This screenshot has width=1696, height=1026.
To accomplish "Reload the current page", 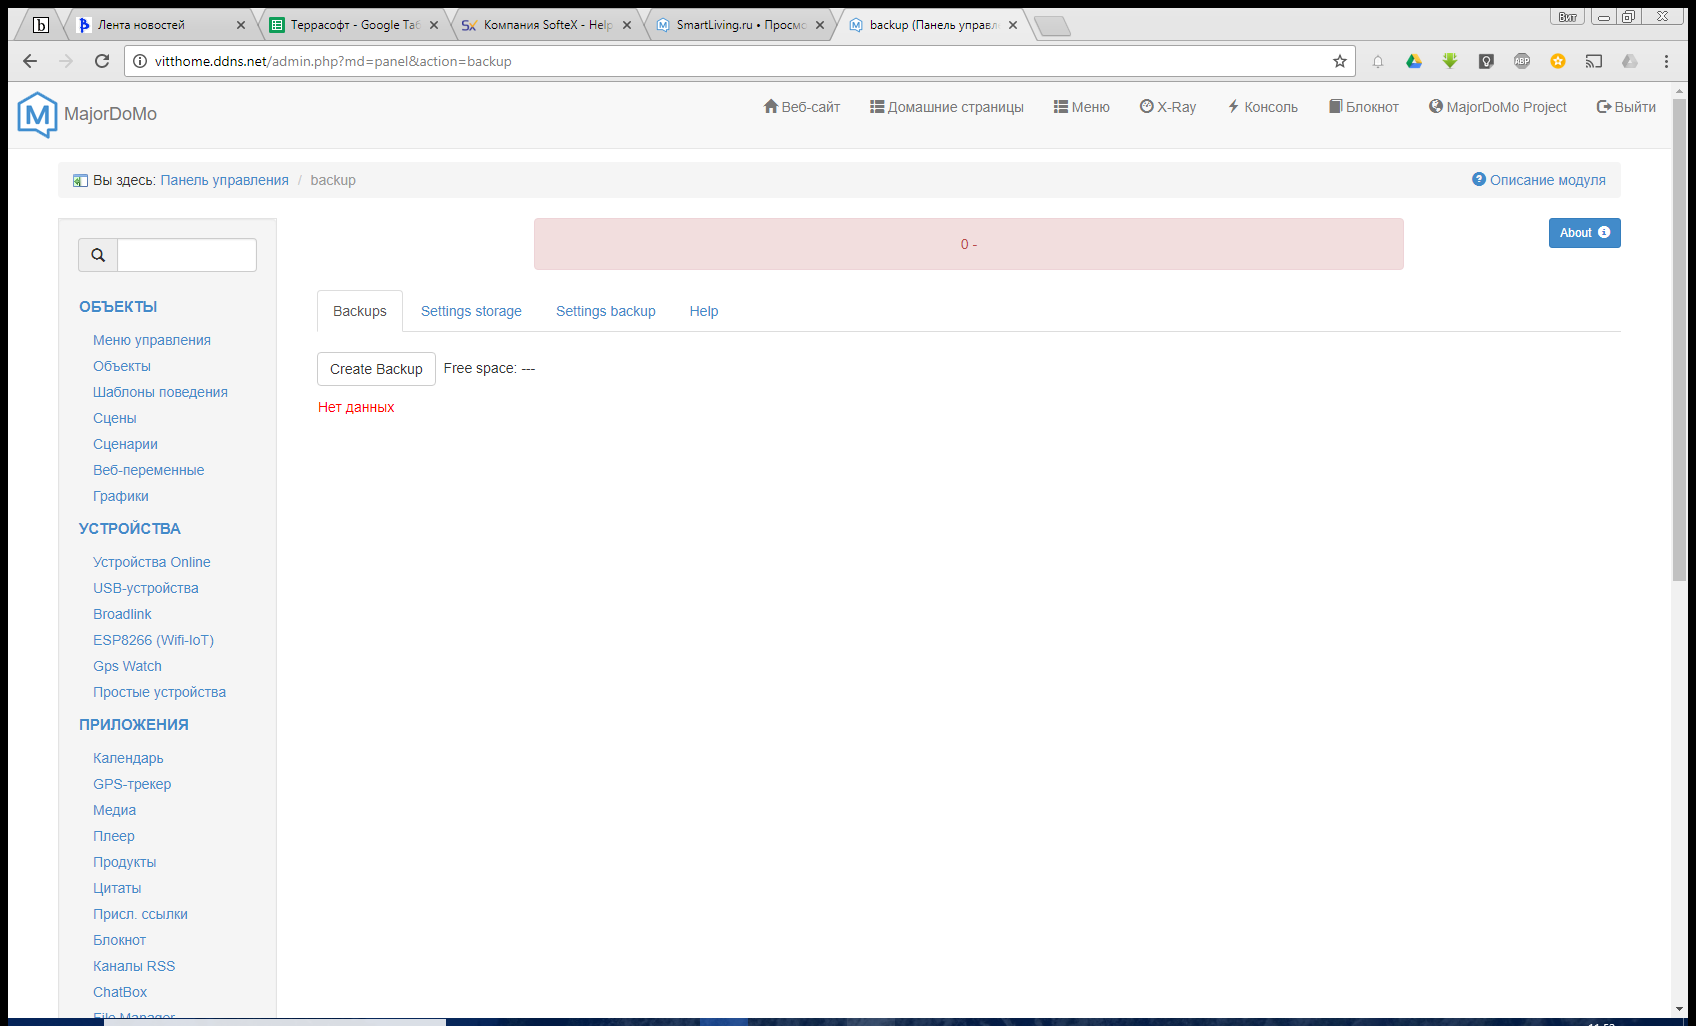I will coord(102,61).
